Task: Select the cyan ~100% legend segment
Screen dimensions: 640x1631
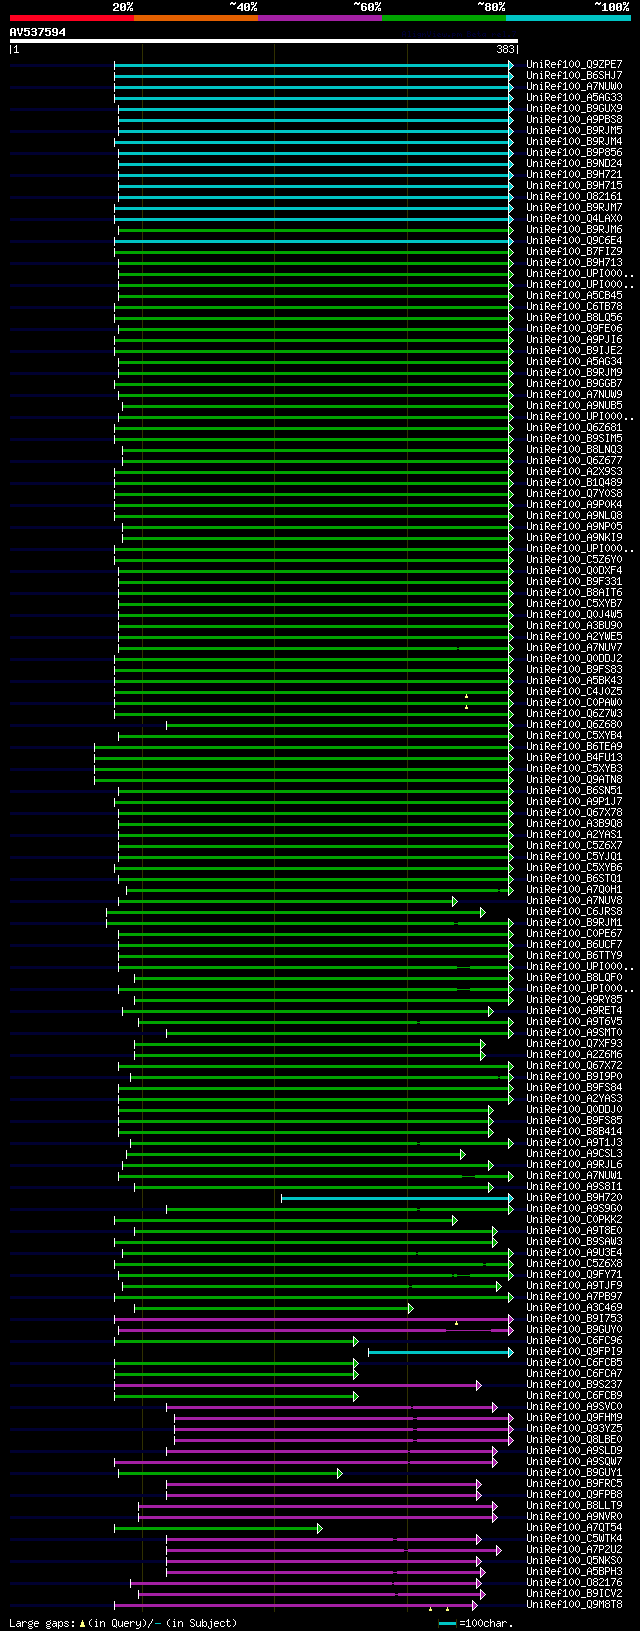Action: (x=568, y=18)
